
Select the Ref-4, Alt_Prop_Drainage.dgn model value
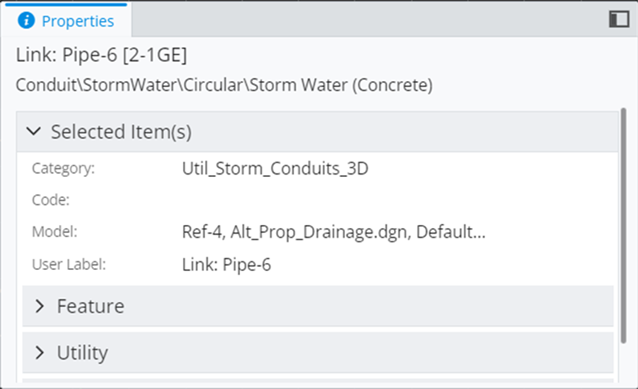coord(334,232)
